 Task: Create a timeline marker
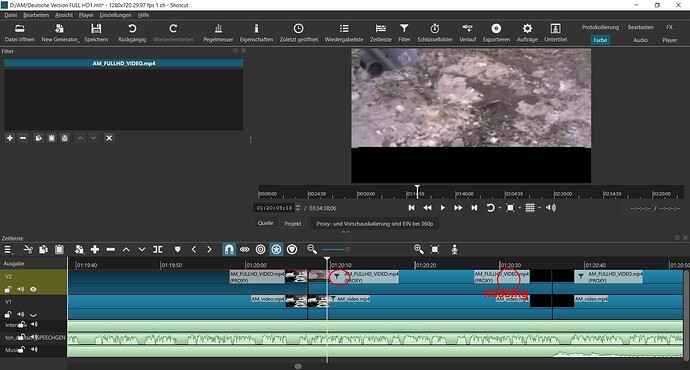coord(177,249)
